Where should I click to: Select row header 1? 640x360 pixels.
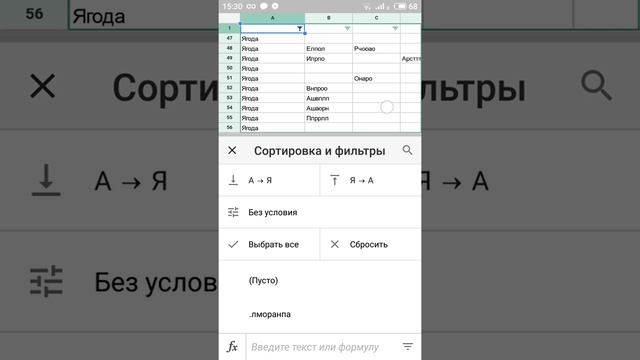point(229,28)
